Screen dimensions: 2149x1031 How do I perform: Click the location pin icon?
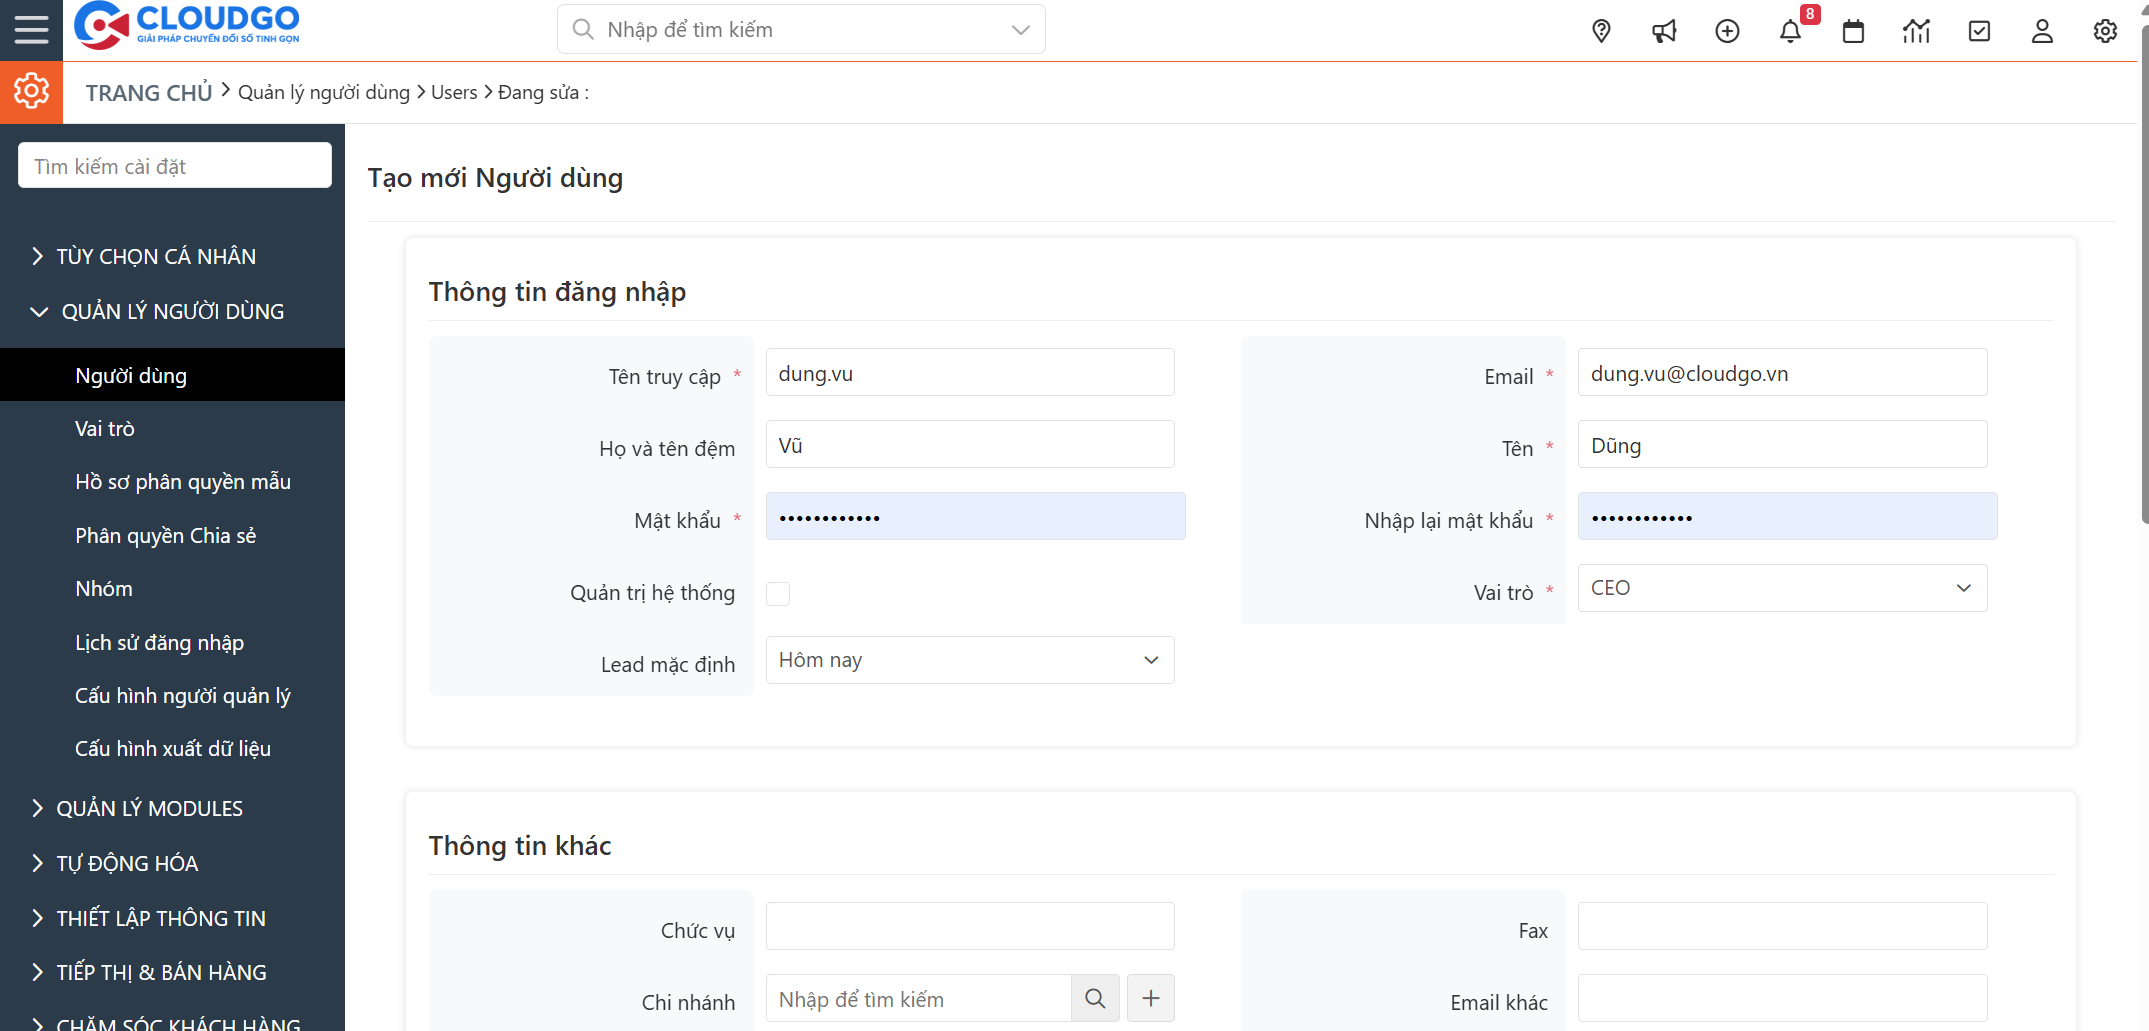1601,31
